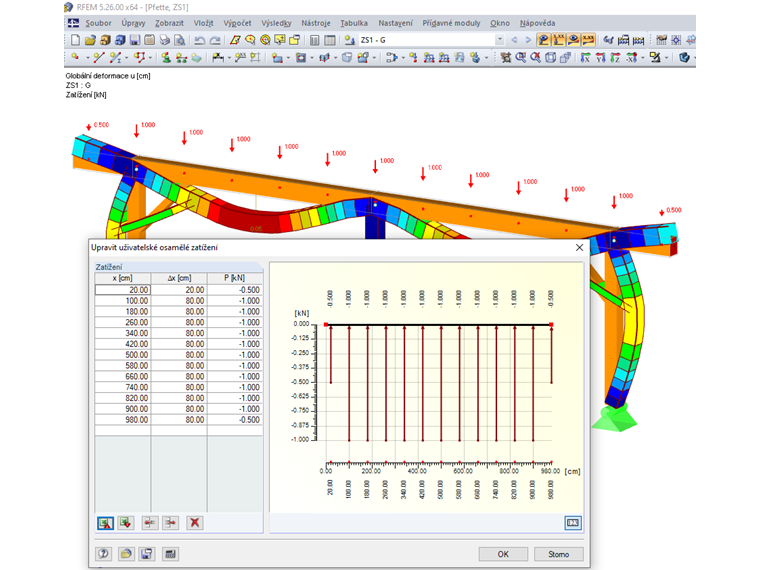Close the Upravit uživatelské osamělé zatížení dialog
Screen dimensions: 760x570
click(x=579, y=248)
